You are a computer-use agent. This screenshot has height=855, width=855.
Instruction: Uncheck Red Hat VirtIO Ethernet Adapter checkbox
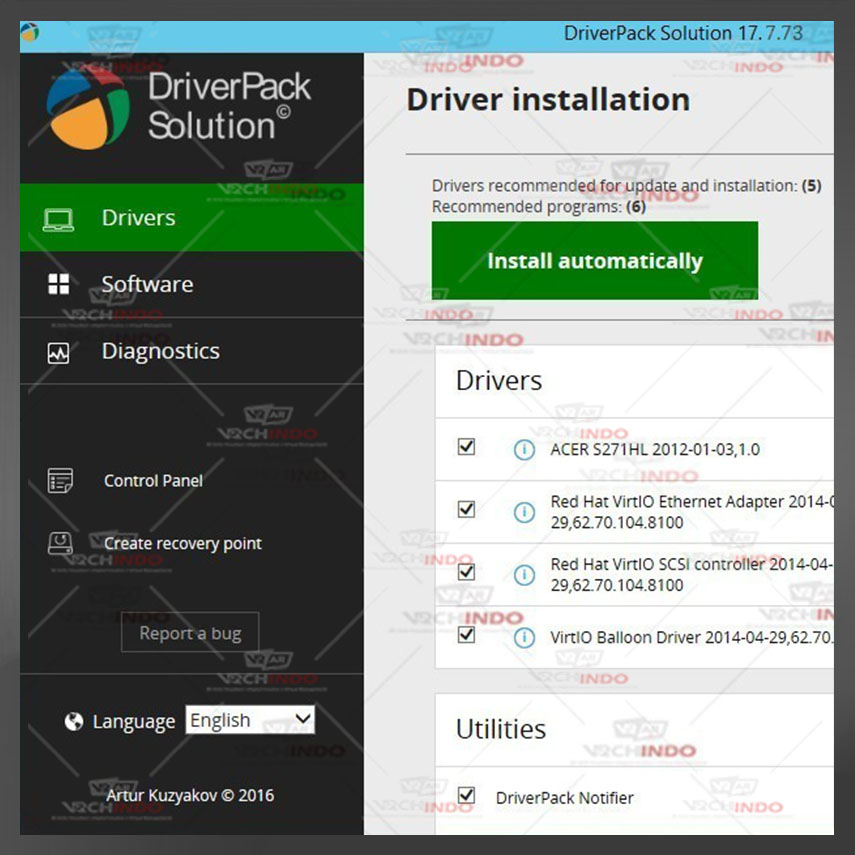click(466, 509)
